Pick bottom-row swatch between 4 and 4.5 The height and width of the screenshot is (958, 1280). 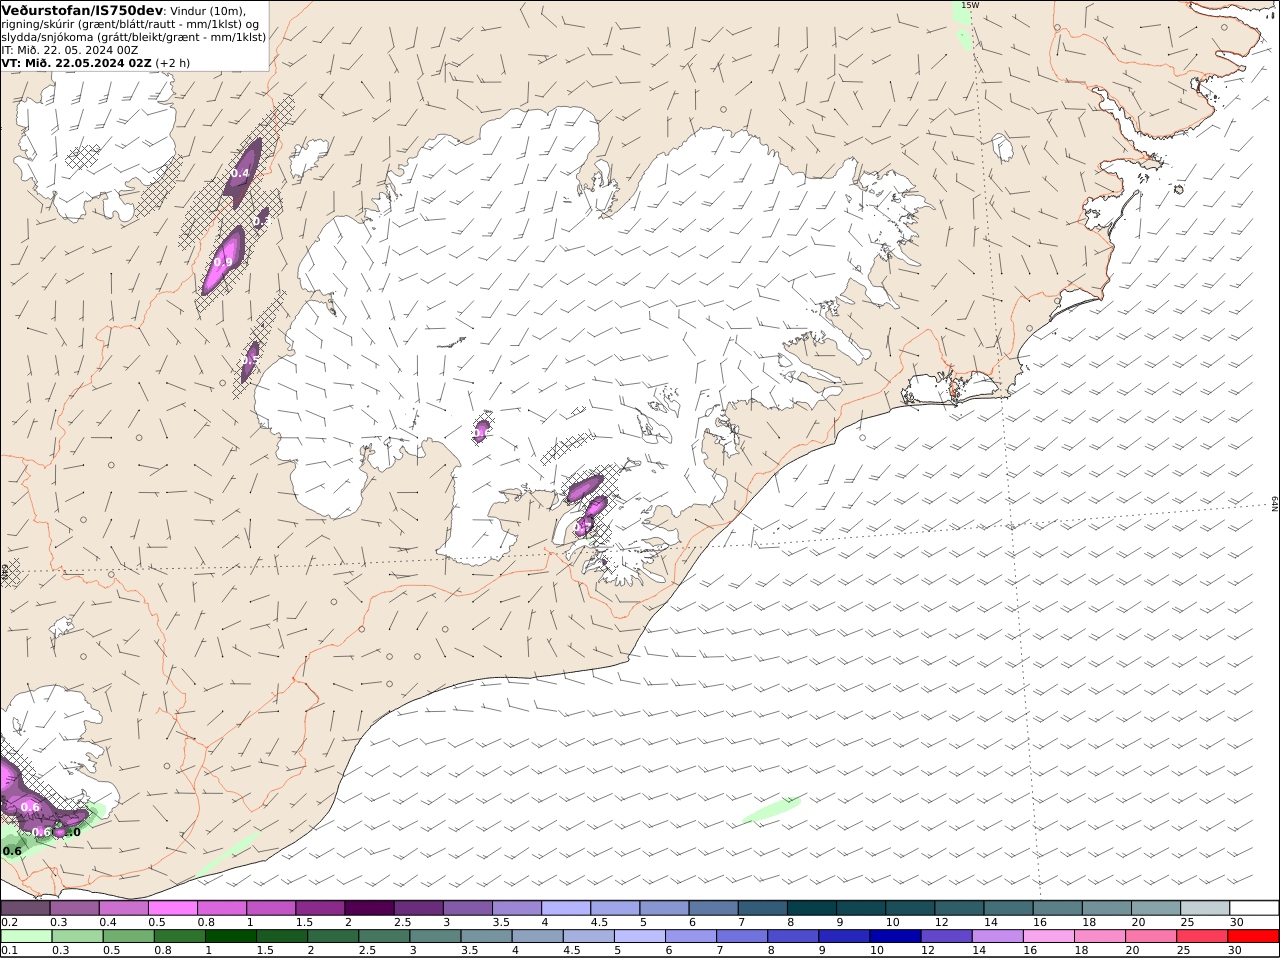pos(538,937)
